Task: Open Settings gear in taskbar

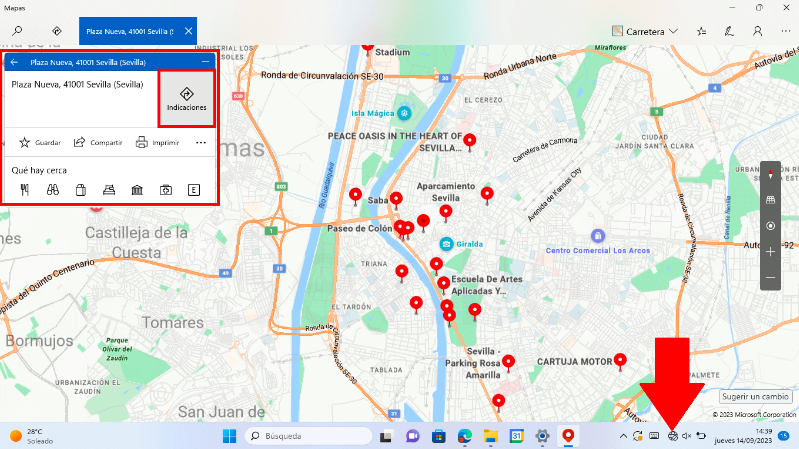Action: point(543,436)
